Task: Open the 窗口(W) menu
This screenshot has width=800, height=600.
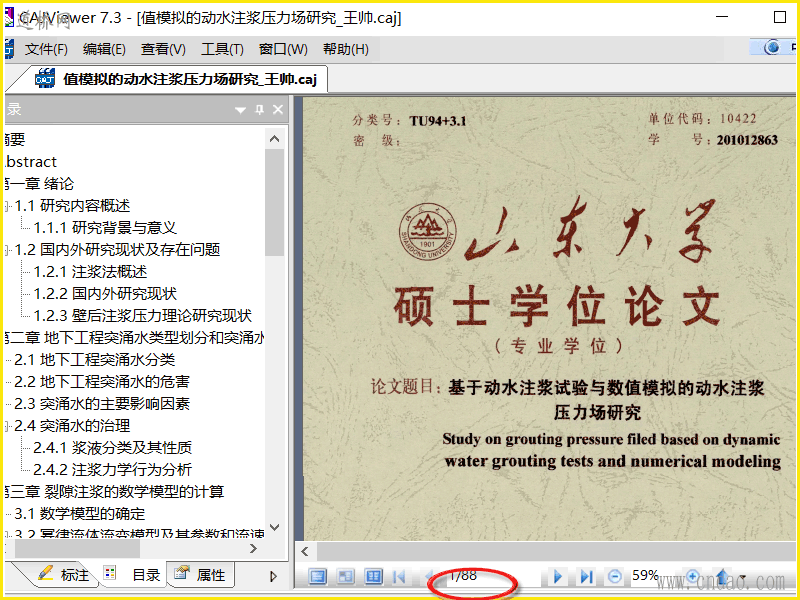Action: click(283, 49)
